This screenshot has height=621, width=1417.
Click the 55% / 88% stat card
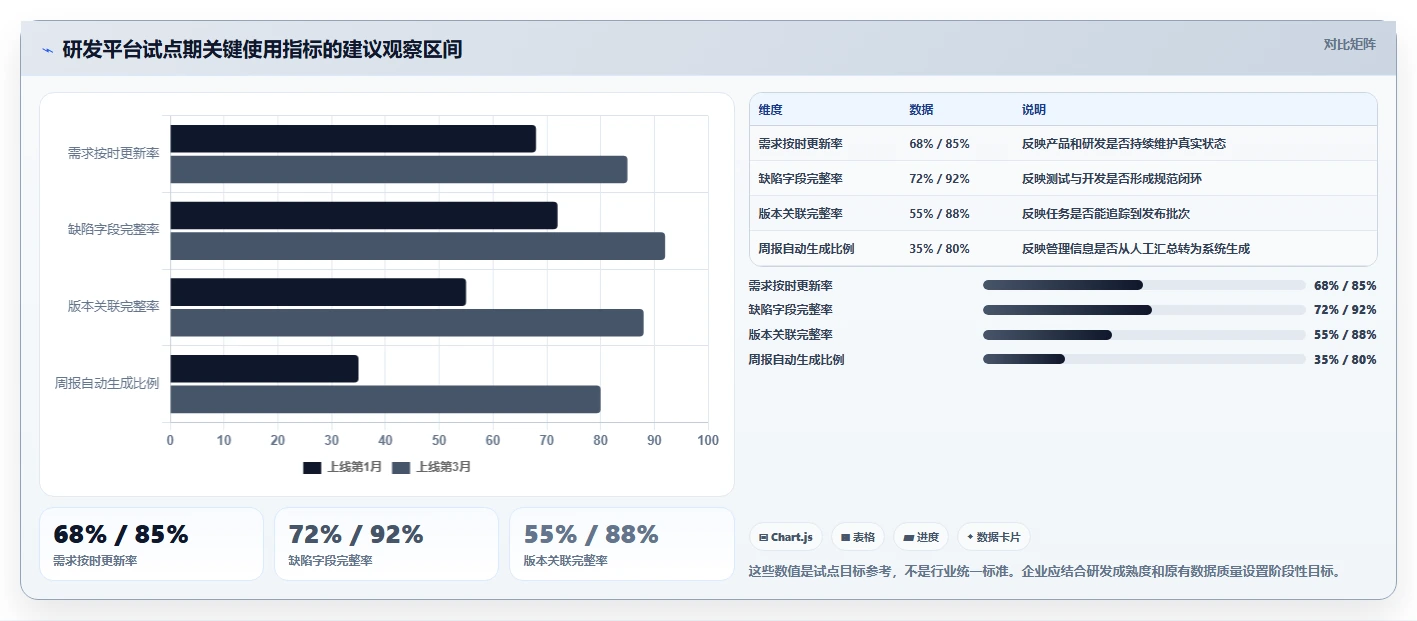(x=621, y=544)
